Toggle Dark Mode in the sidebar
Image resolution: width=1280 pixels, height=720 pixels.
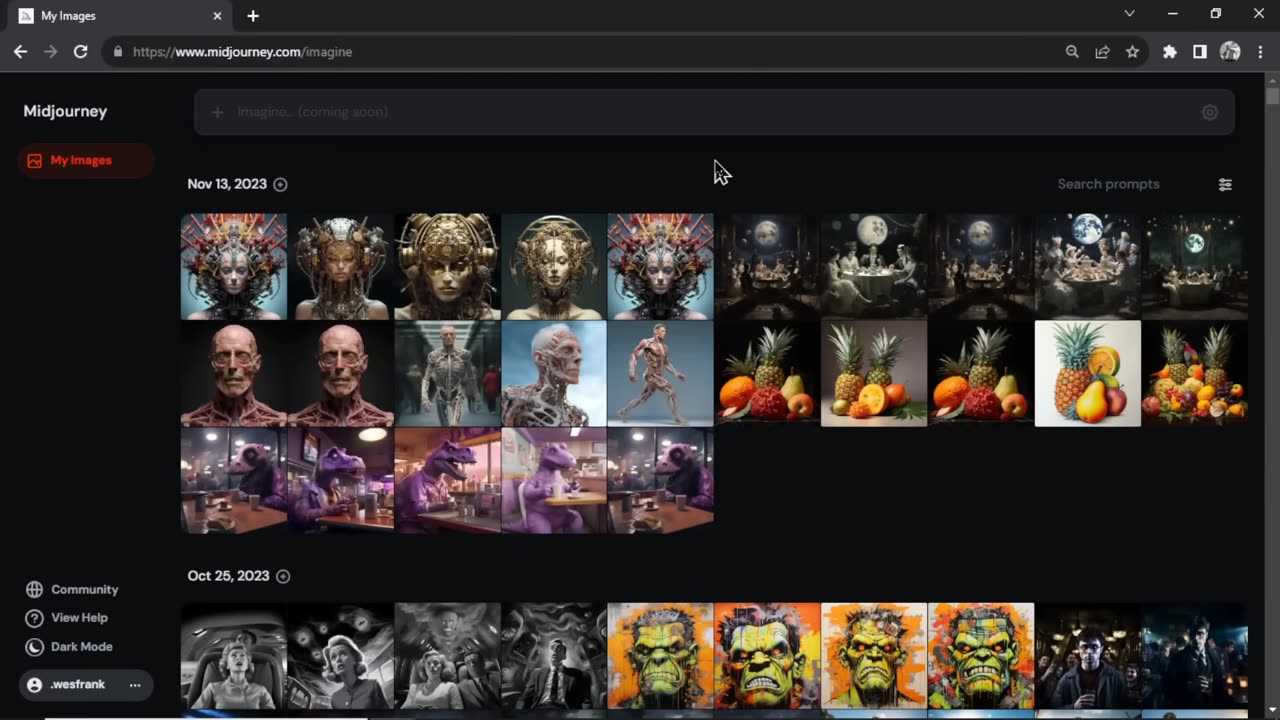69,647
